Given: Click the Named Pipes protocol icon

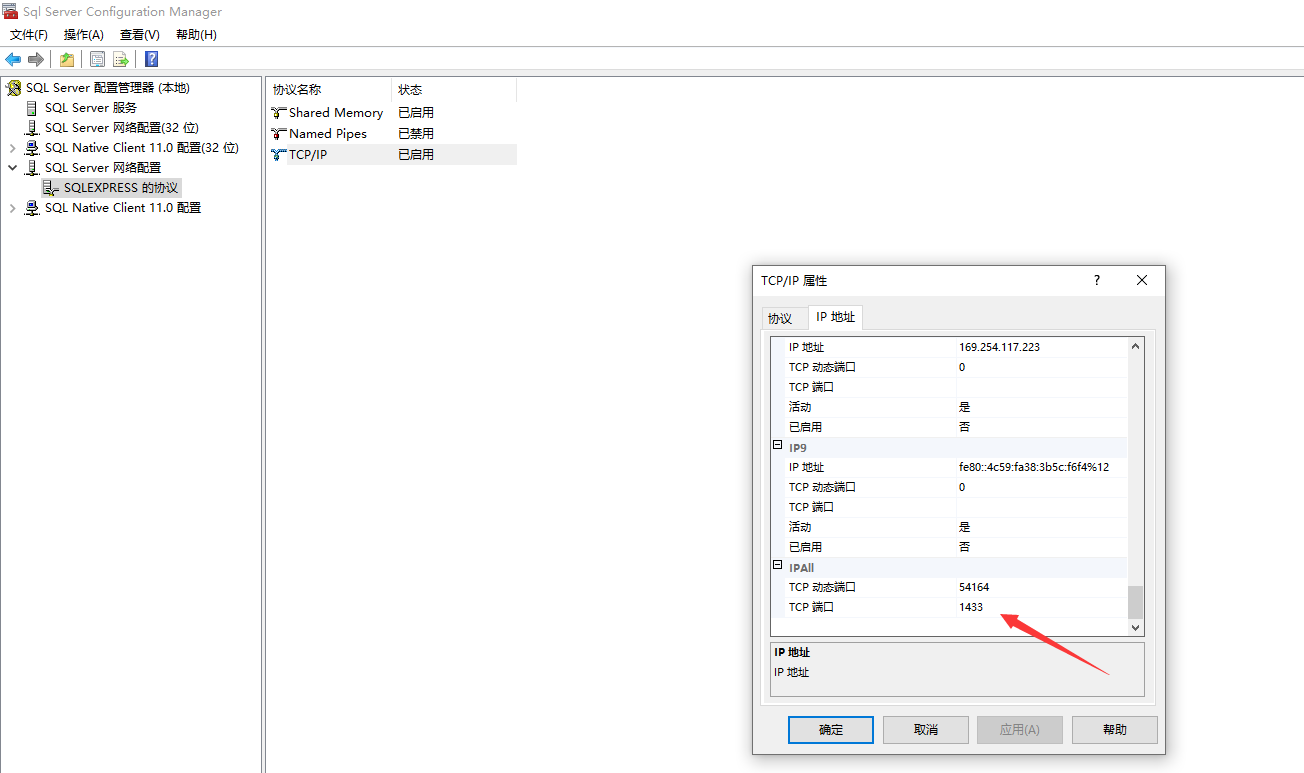Looking at the screenshot, I should click(278, 133).
